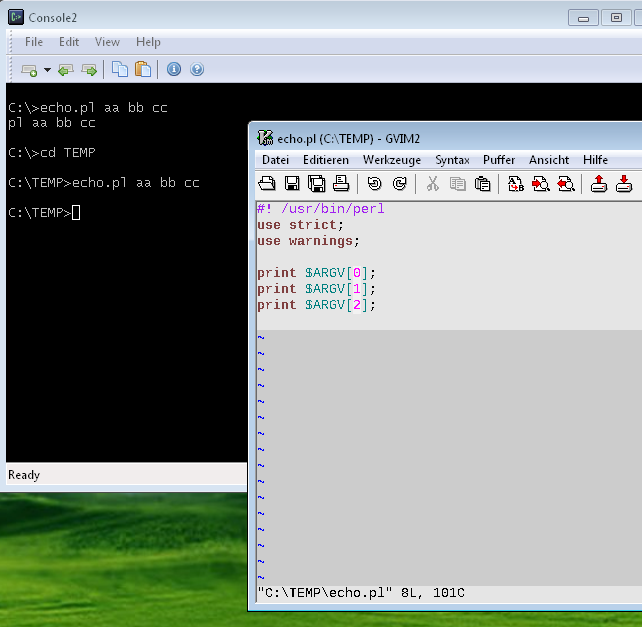The image size is (642, 627).
Task: Switch to previous tab in Console2 toolbar
Action: [66, 70]
